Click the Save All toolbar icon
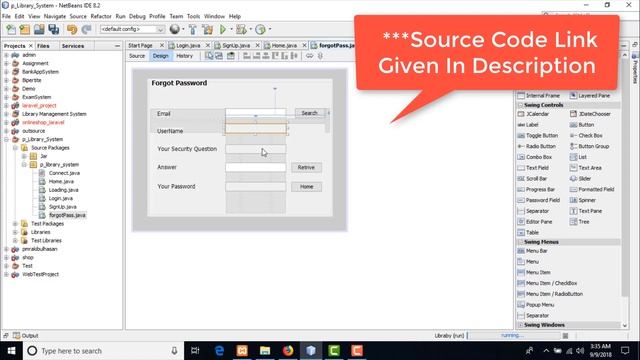 click(54, 29)
